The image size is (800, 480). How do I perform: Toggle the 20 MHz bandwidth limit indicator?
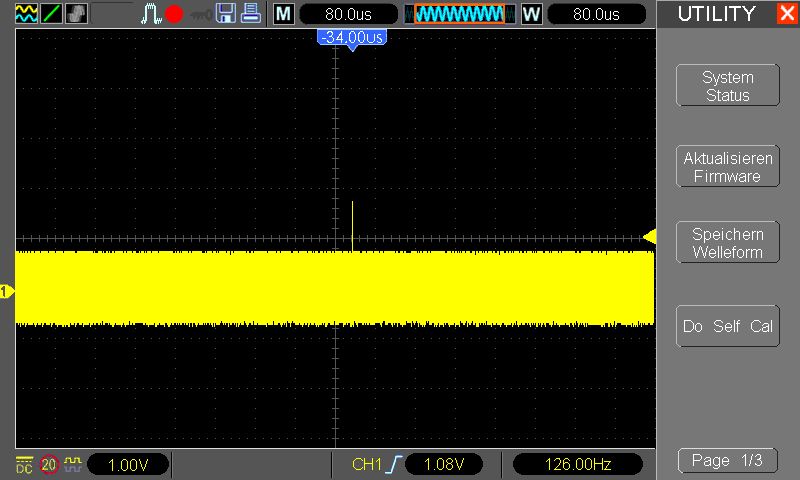tap(48, 464)
